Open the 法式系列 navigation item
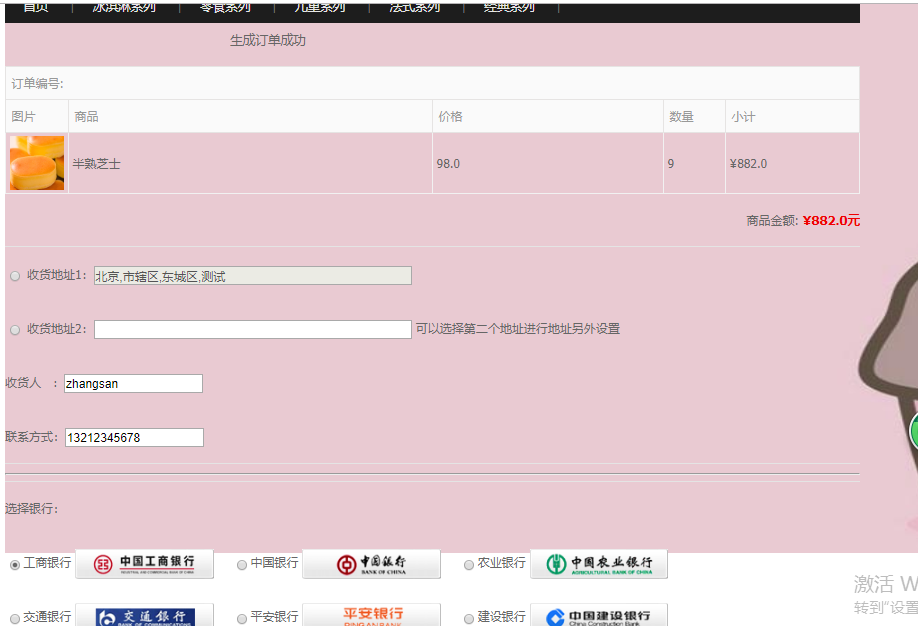The image size is (918, 626). 415,7
